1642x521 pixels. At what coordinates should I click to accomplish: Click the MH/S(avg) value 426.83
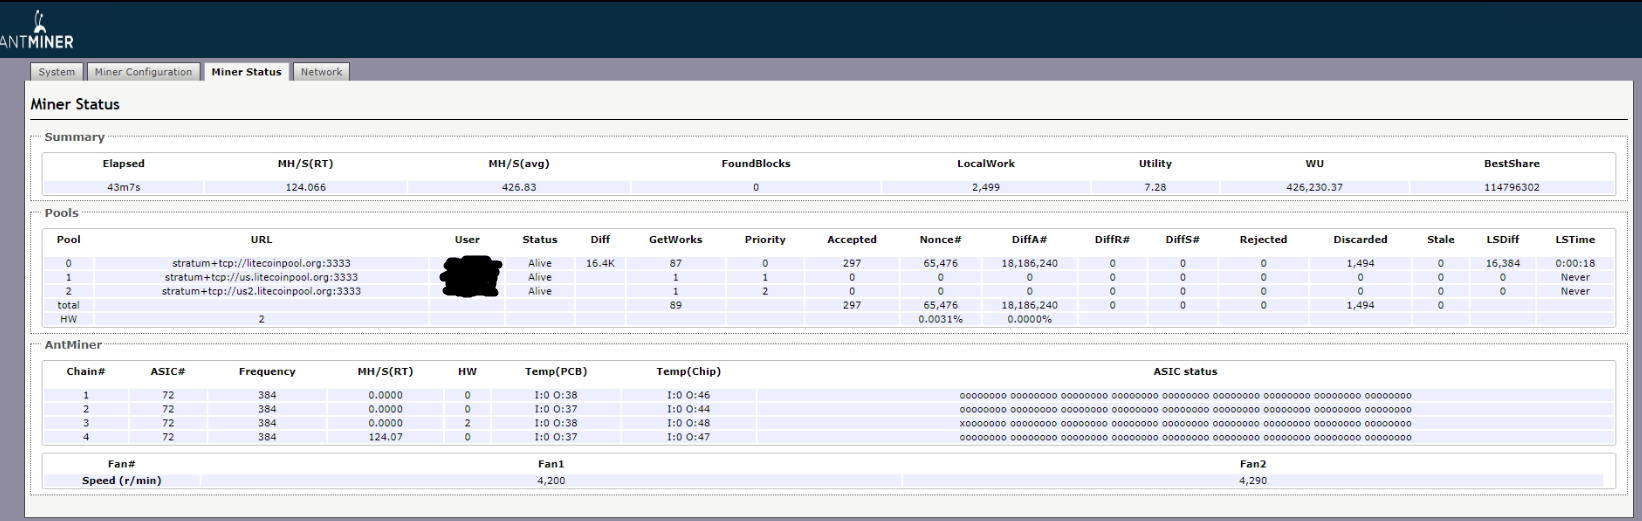(519, 187)
